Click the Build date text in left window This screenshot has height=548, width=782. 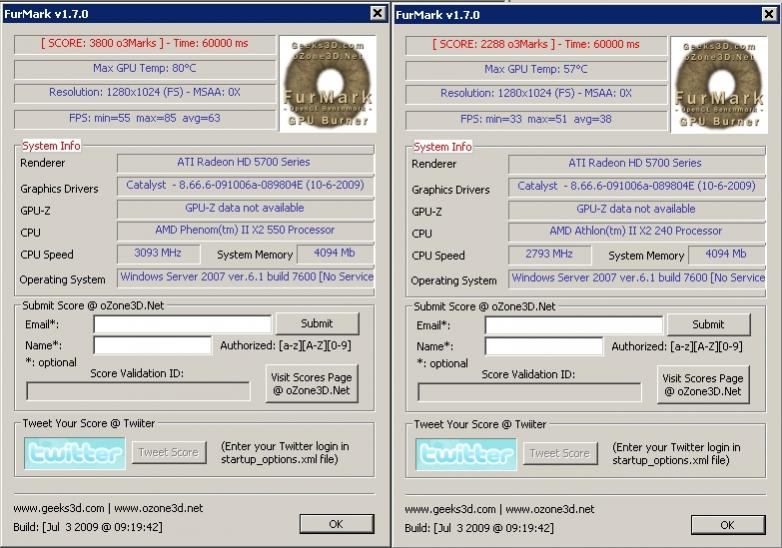88,527
